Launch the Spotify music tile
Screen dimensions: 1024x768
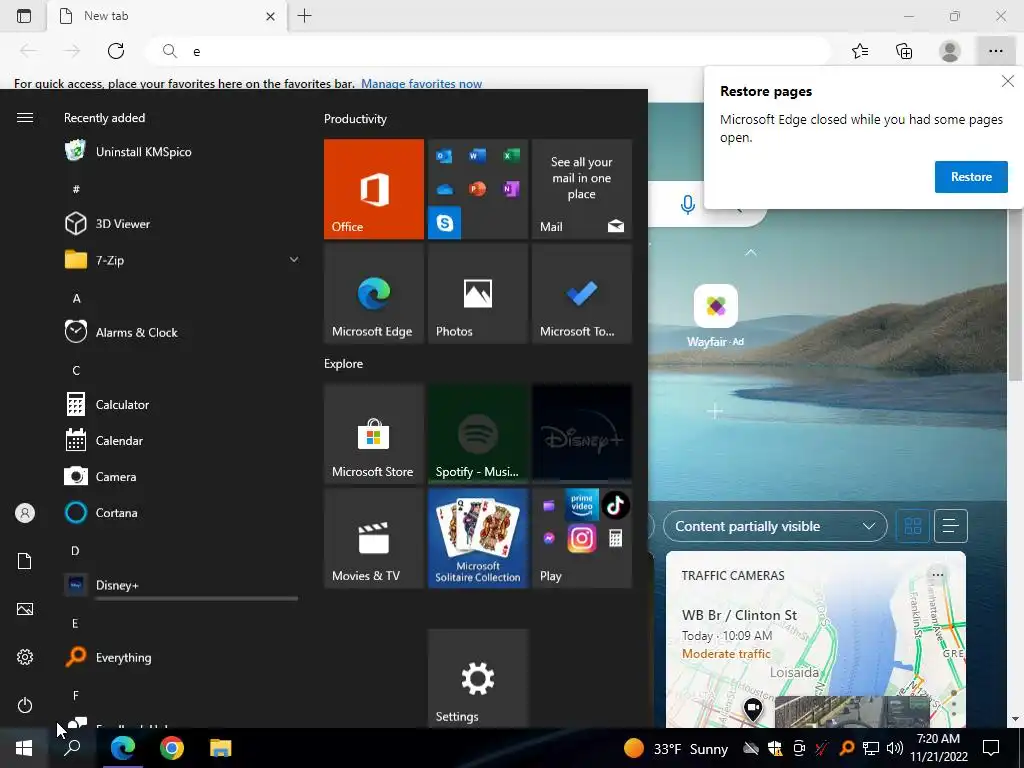click(477, 434)
